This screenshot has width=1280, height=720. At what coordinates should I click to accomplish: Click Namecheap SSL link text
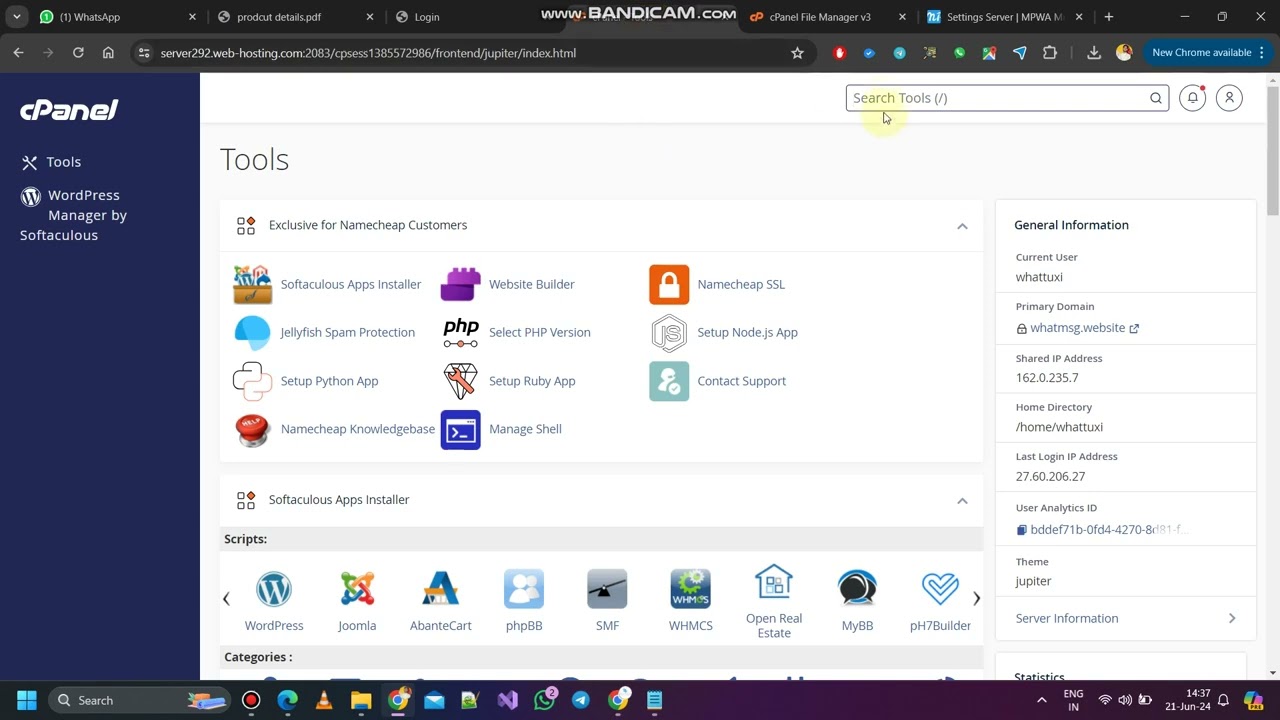741,285
